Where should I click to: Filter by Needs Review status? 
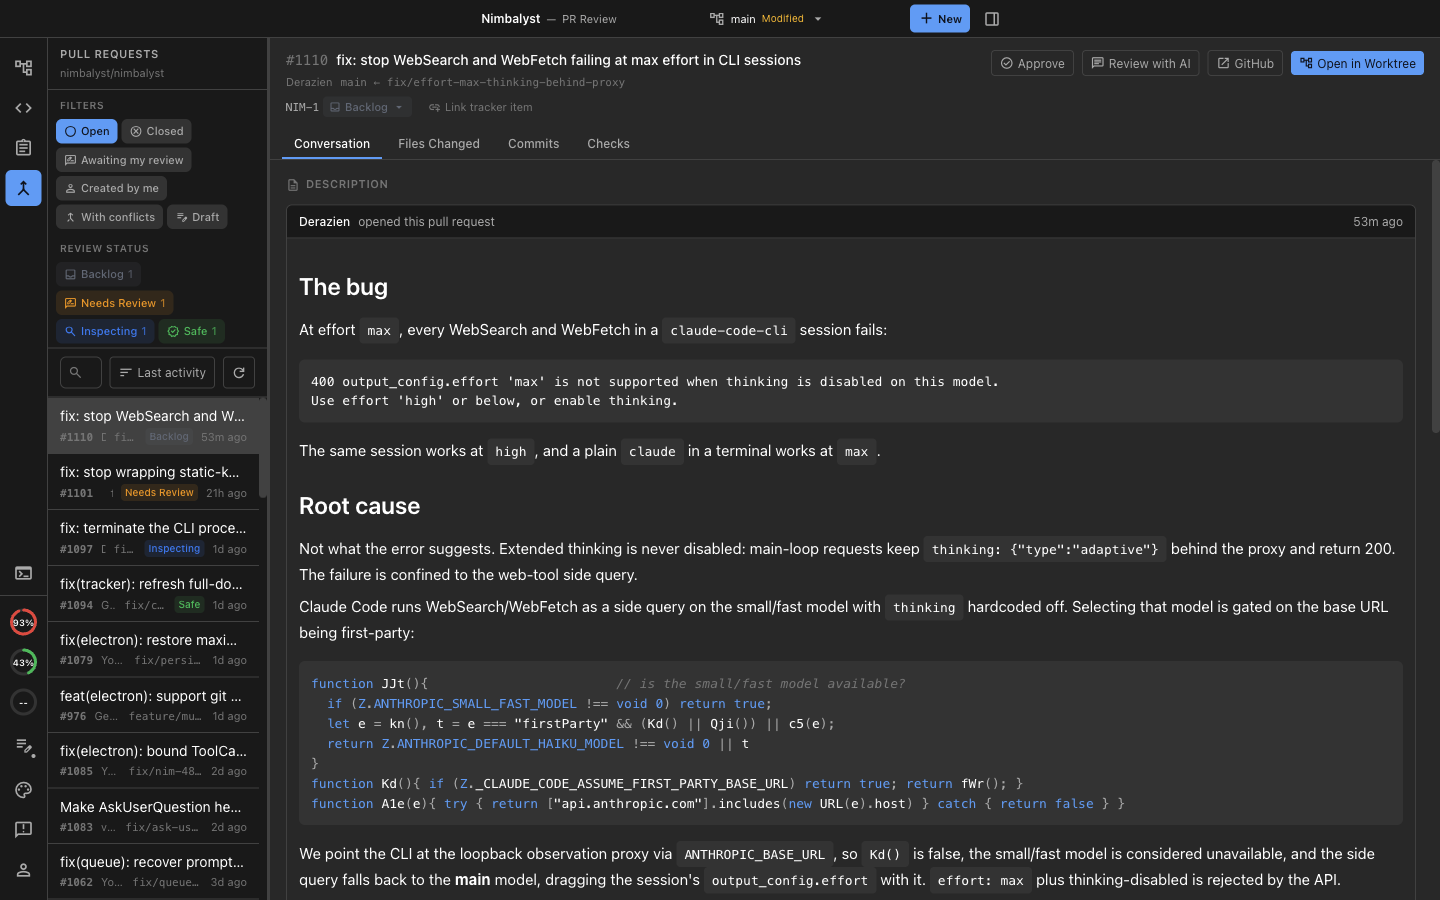(x=115, y=303)
